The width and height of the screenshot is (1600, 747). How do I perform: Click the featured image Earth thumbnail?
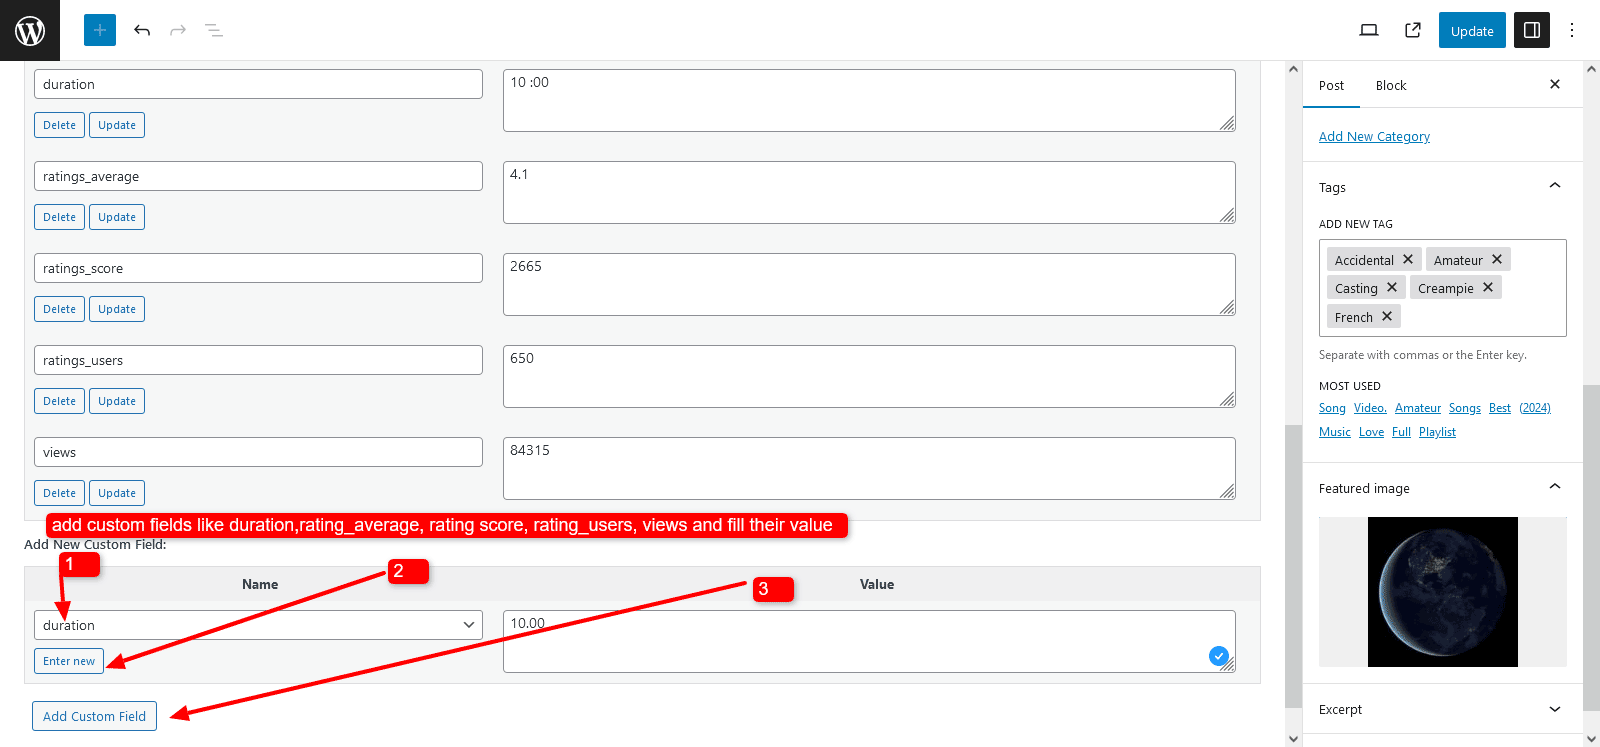[1442, 592]
